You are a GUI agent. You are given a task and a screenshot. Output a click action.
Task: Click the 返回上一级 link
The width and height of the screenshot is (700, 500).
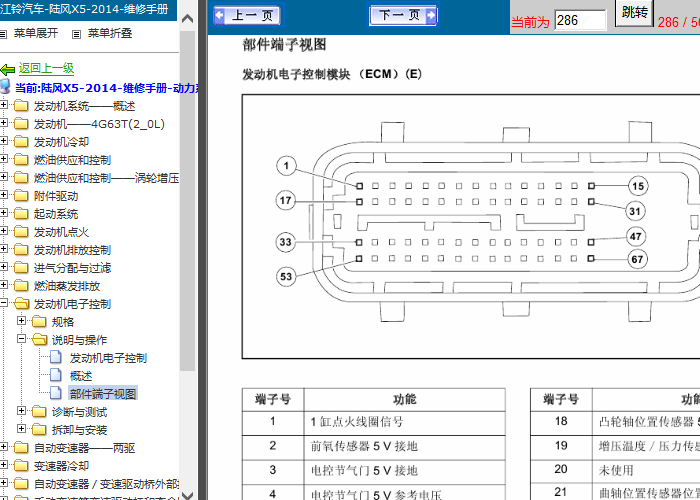pyautogui.click(x=46, y=68)
